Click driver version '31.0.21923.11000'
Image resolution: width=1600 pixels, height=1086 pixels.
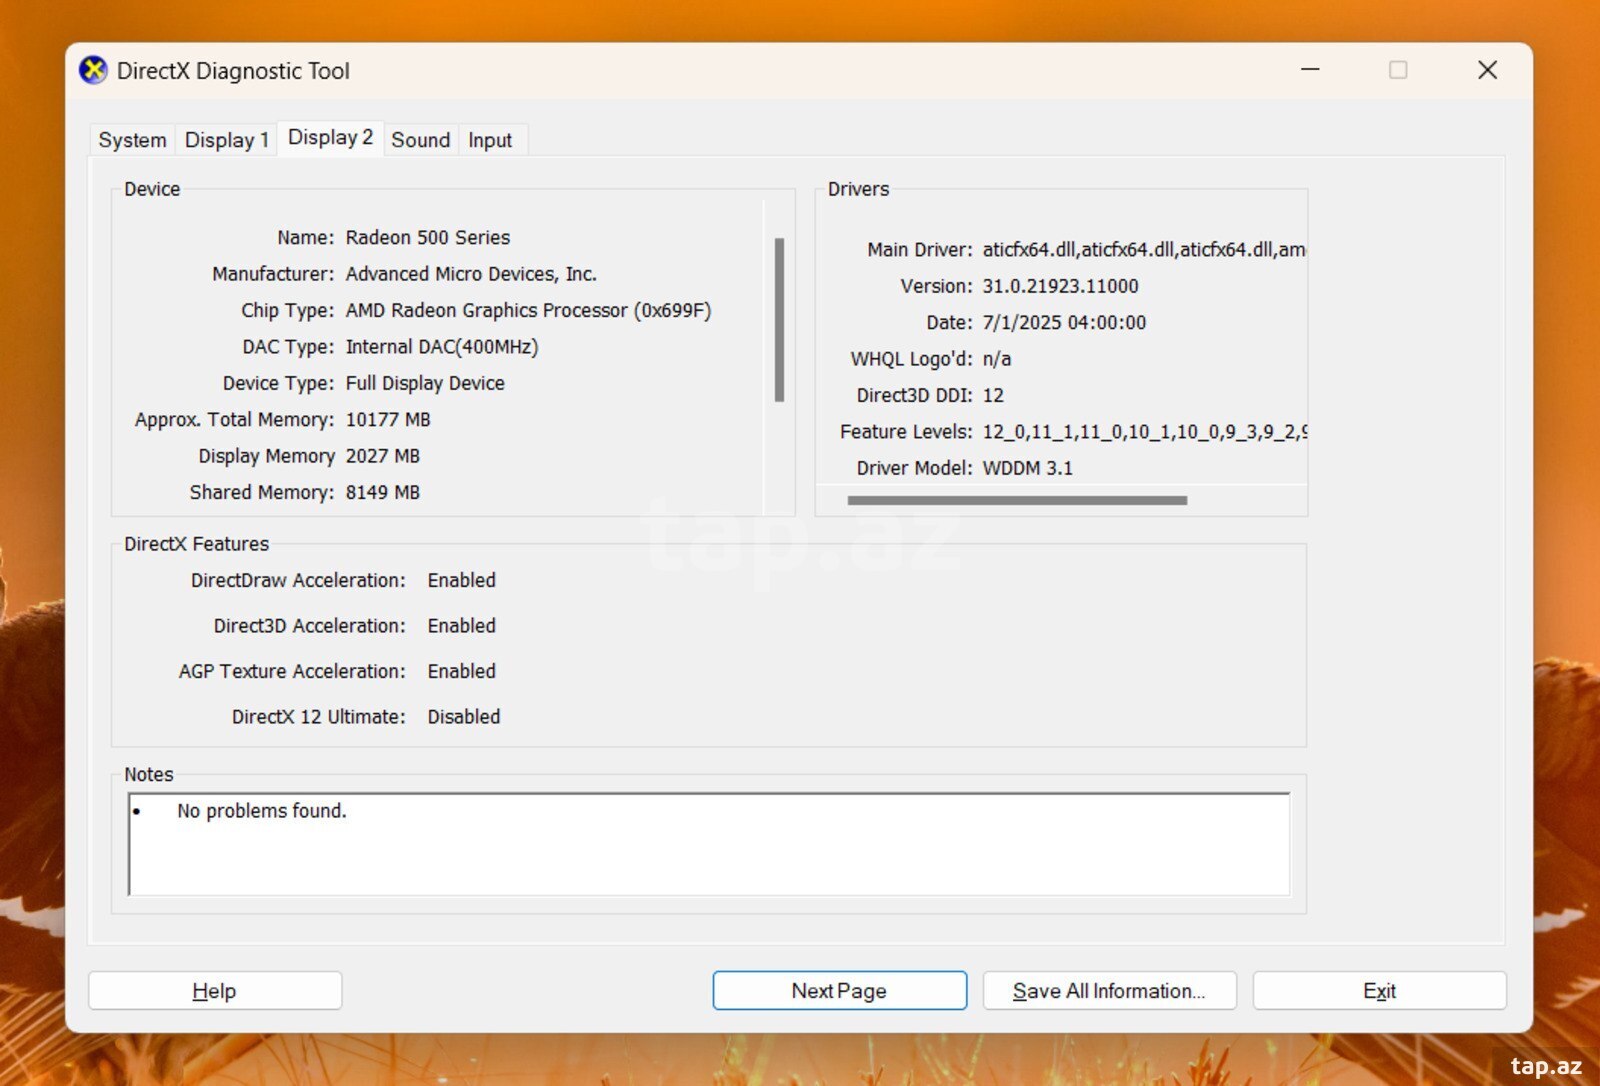tap(1060, 286)
